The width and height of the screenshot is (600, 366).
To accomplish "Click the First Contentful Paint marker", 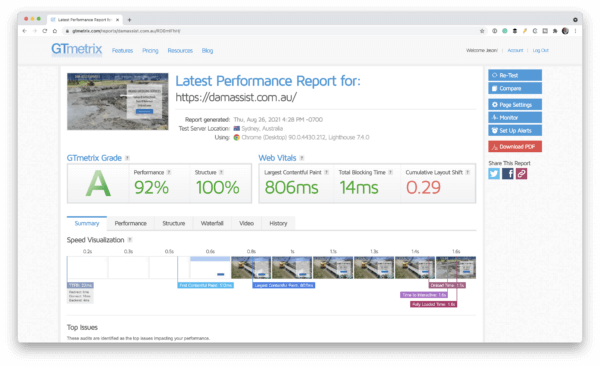I will 205,285.
